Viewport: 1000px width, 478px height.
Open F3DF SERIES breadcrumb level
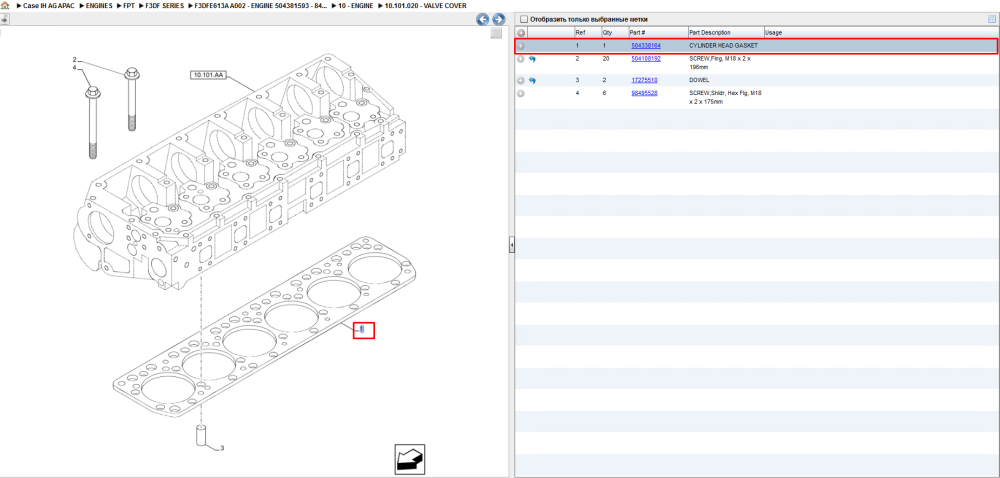pos(165,5)
